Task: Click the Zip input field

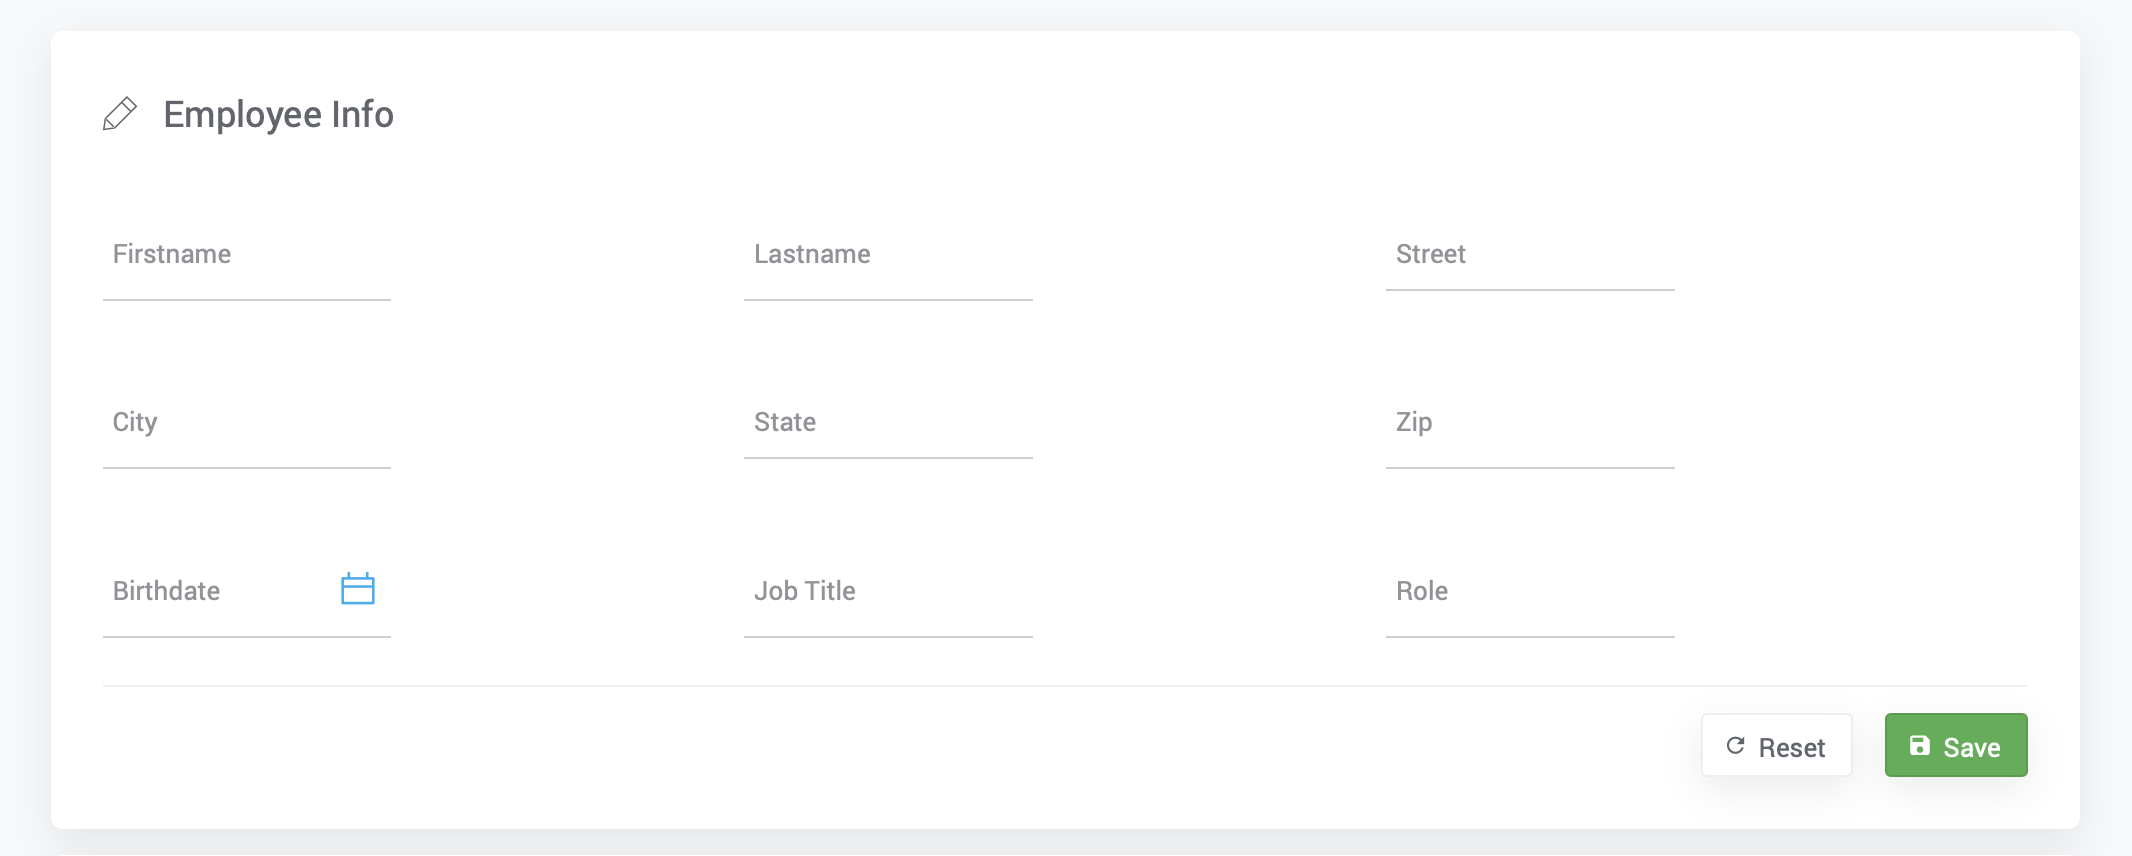Action: pos(1530,424)
